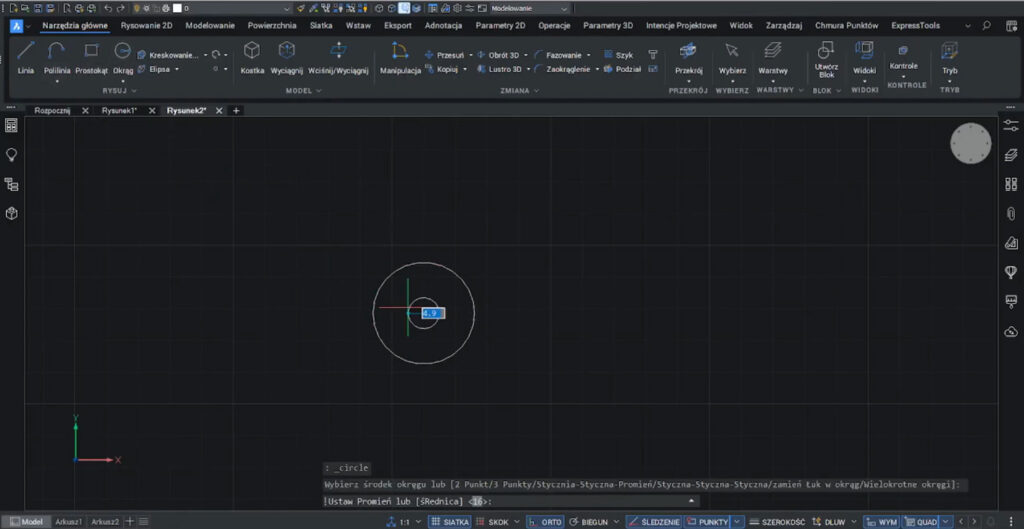
Task: Open the Chmura Punktów ribbon tab
Action: coord(845,25)
